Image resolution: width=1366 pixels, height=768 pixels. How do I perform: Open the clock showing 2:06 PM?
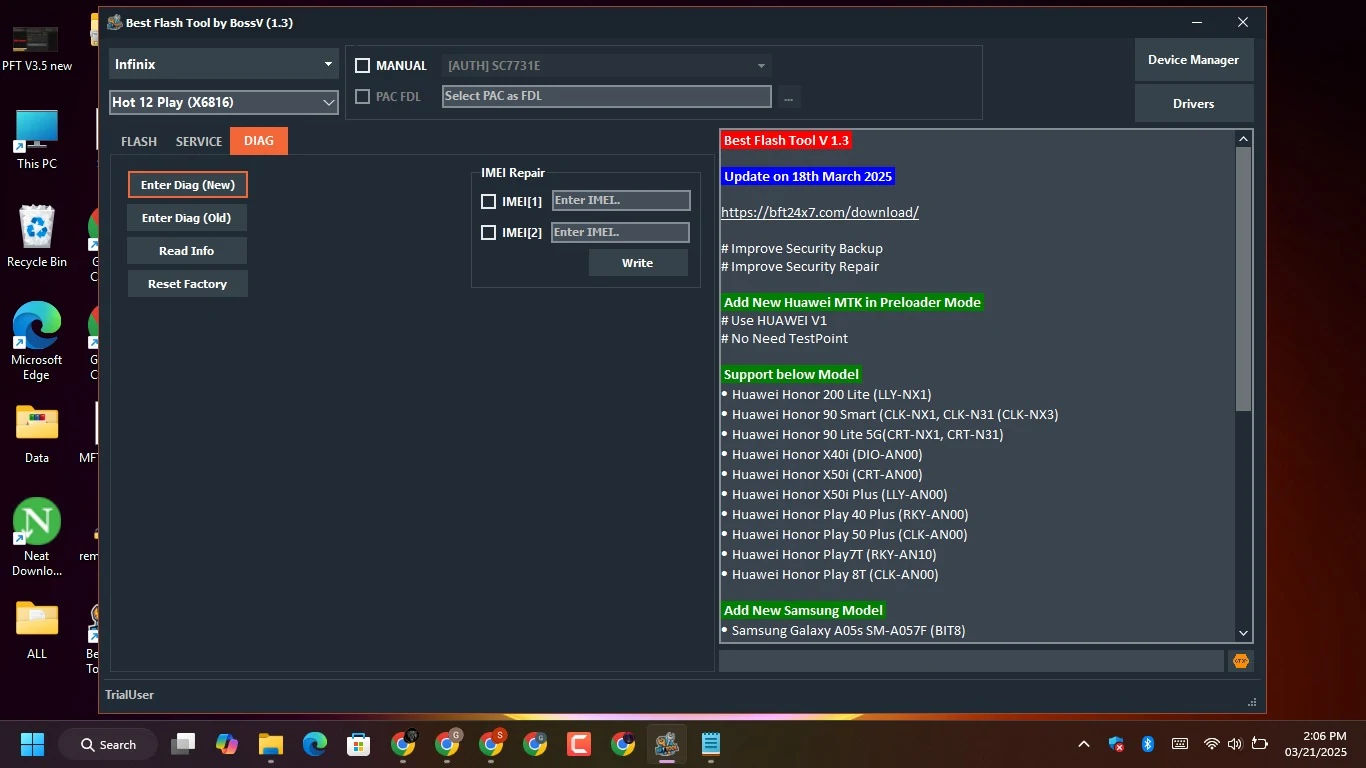click(1316, 744)
